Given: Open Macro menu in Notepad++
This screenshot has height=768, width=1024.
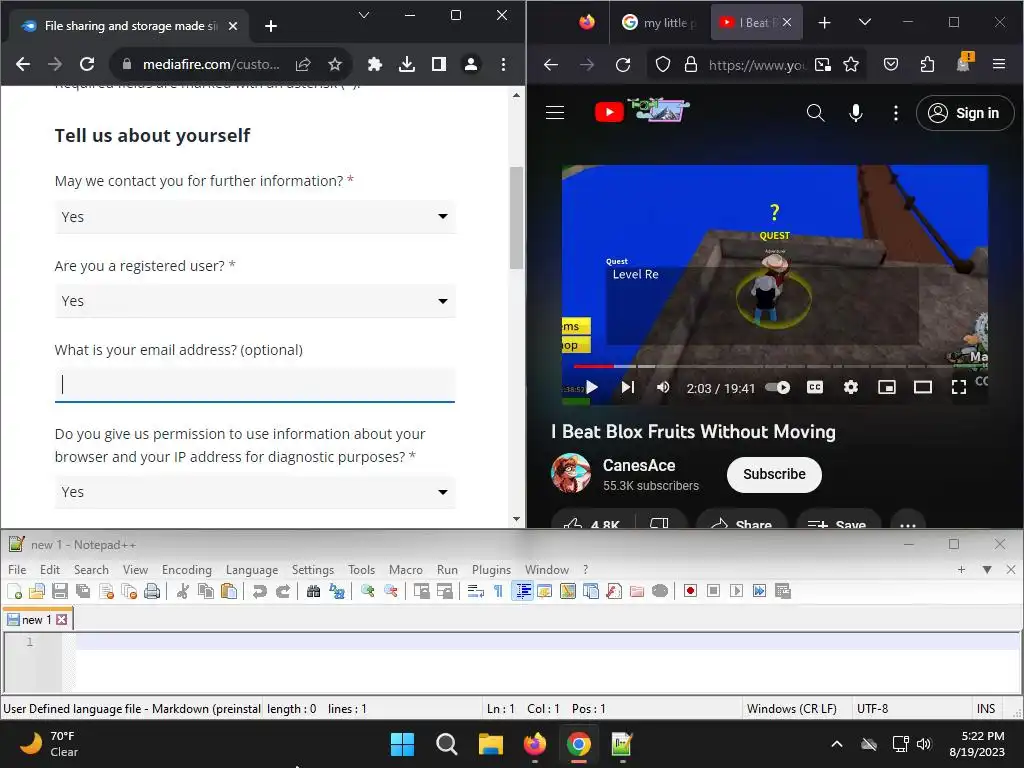Looking at the screenshot, I should [x=406, y=569].
